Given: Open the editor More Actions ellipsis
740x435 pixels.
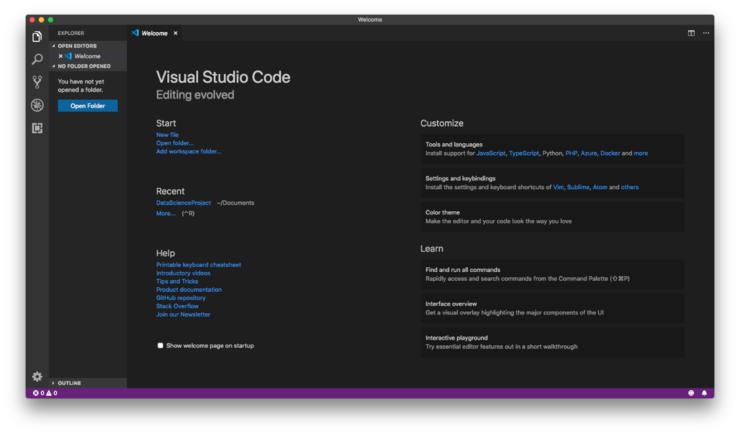Looking at the screenshot, I should click(x=706, y=33).
